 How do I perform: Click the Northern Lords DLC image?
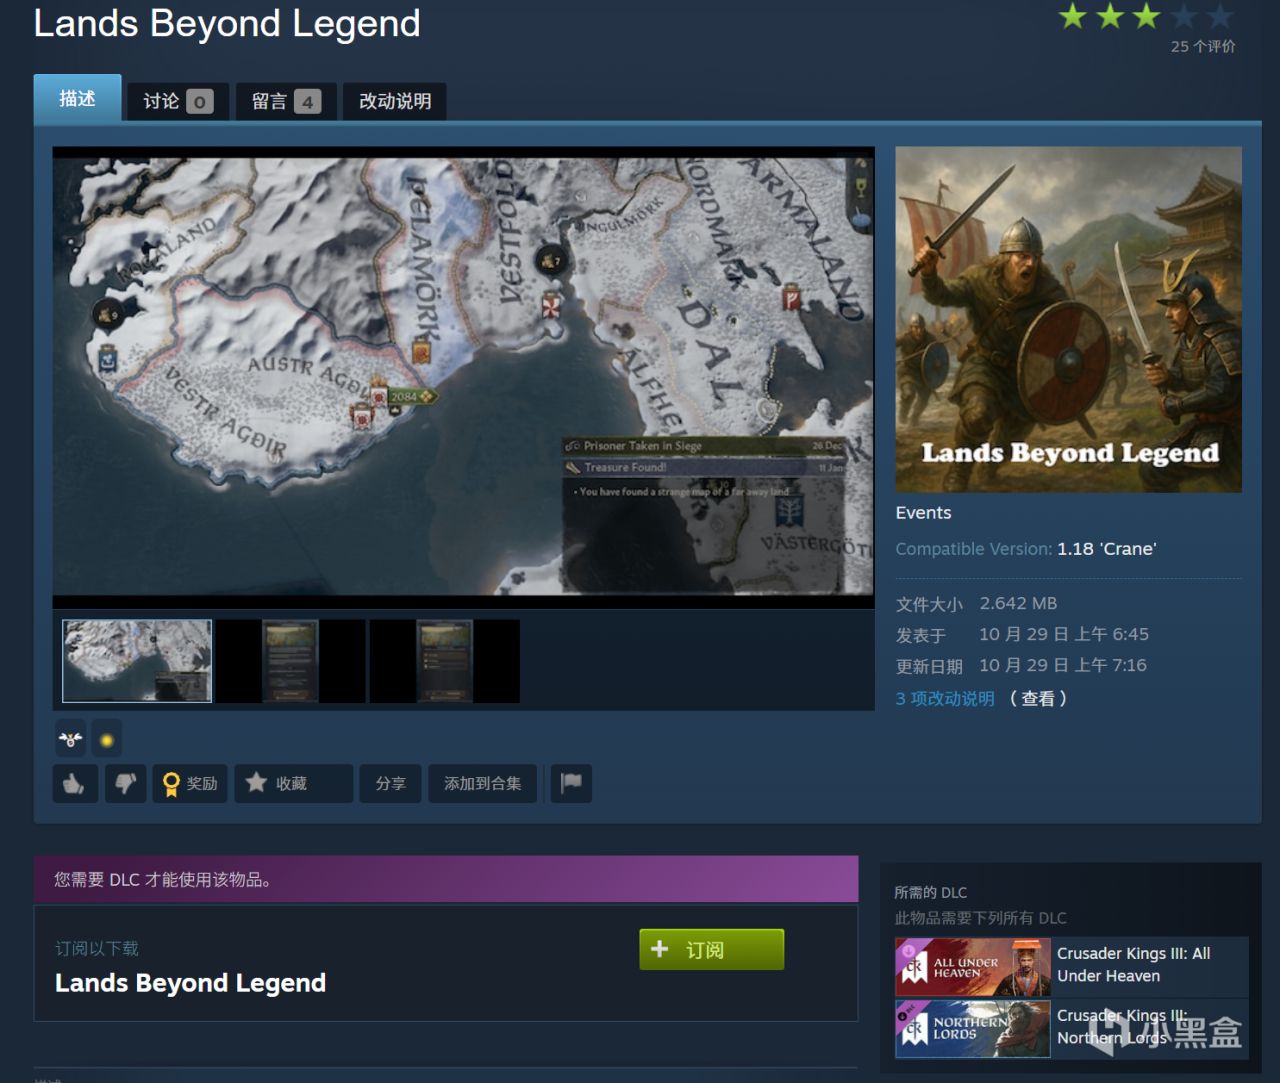click(x=972, y=1029)
